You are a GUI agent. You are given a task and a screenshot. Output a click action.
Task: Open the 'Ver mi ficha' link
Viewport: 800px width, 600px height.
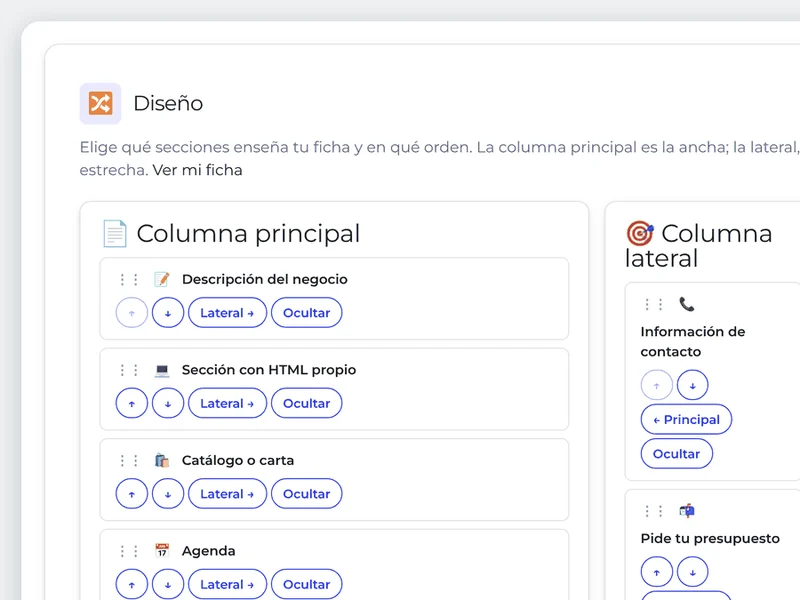click(197, 170)
